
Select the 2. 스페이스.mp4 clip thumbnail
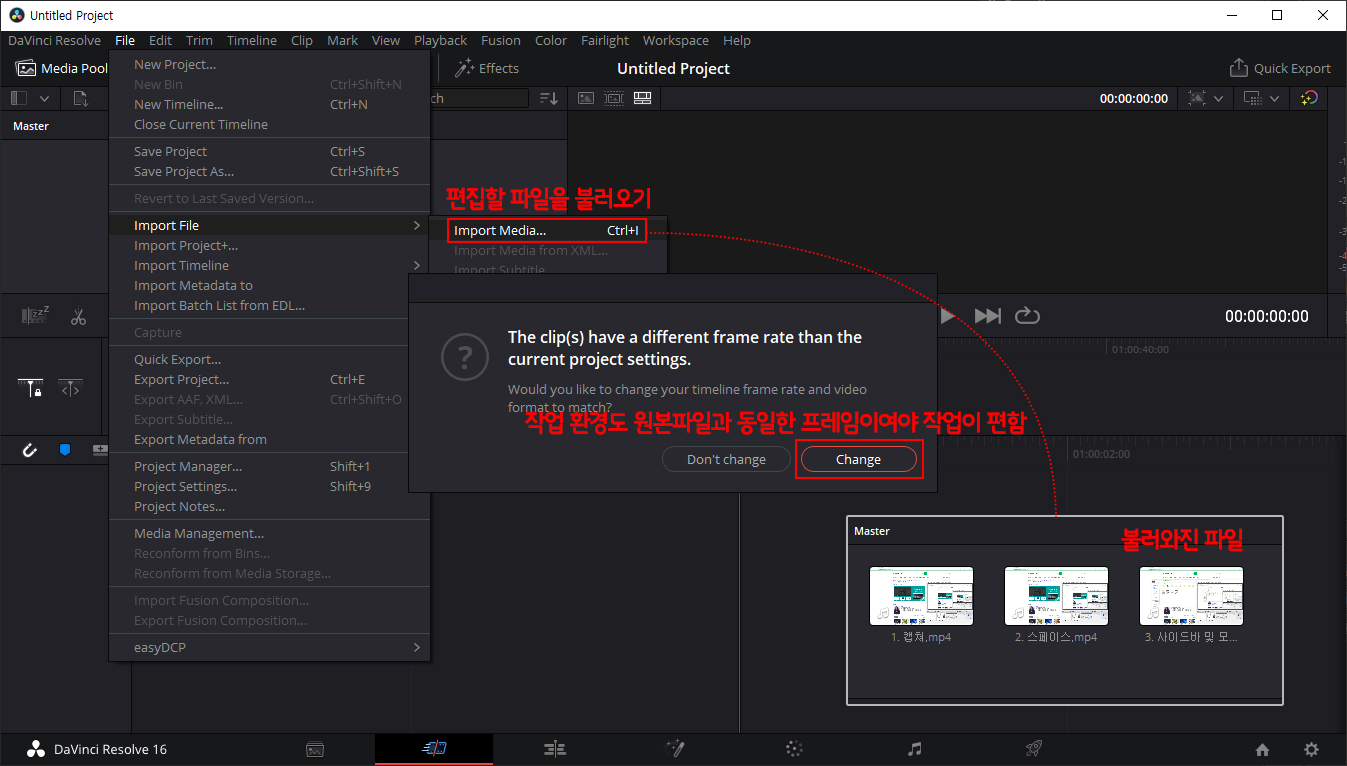point(1056,596)
